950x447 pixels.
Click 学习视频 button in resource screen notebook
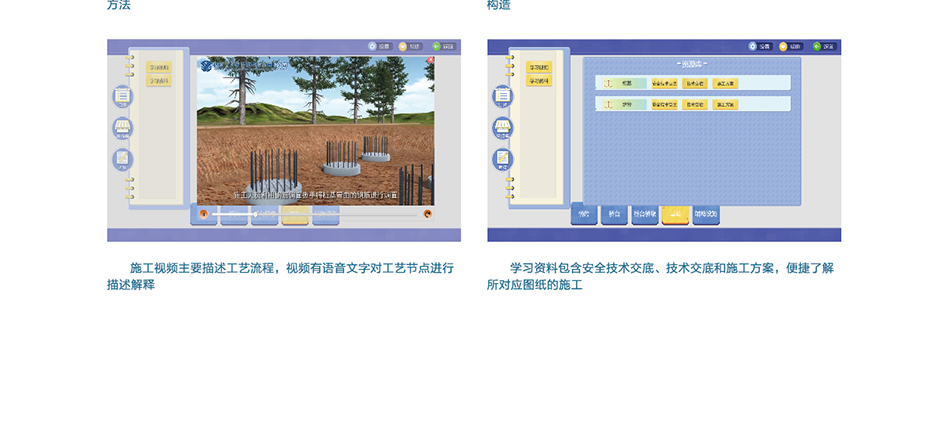[538, 80]
